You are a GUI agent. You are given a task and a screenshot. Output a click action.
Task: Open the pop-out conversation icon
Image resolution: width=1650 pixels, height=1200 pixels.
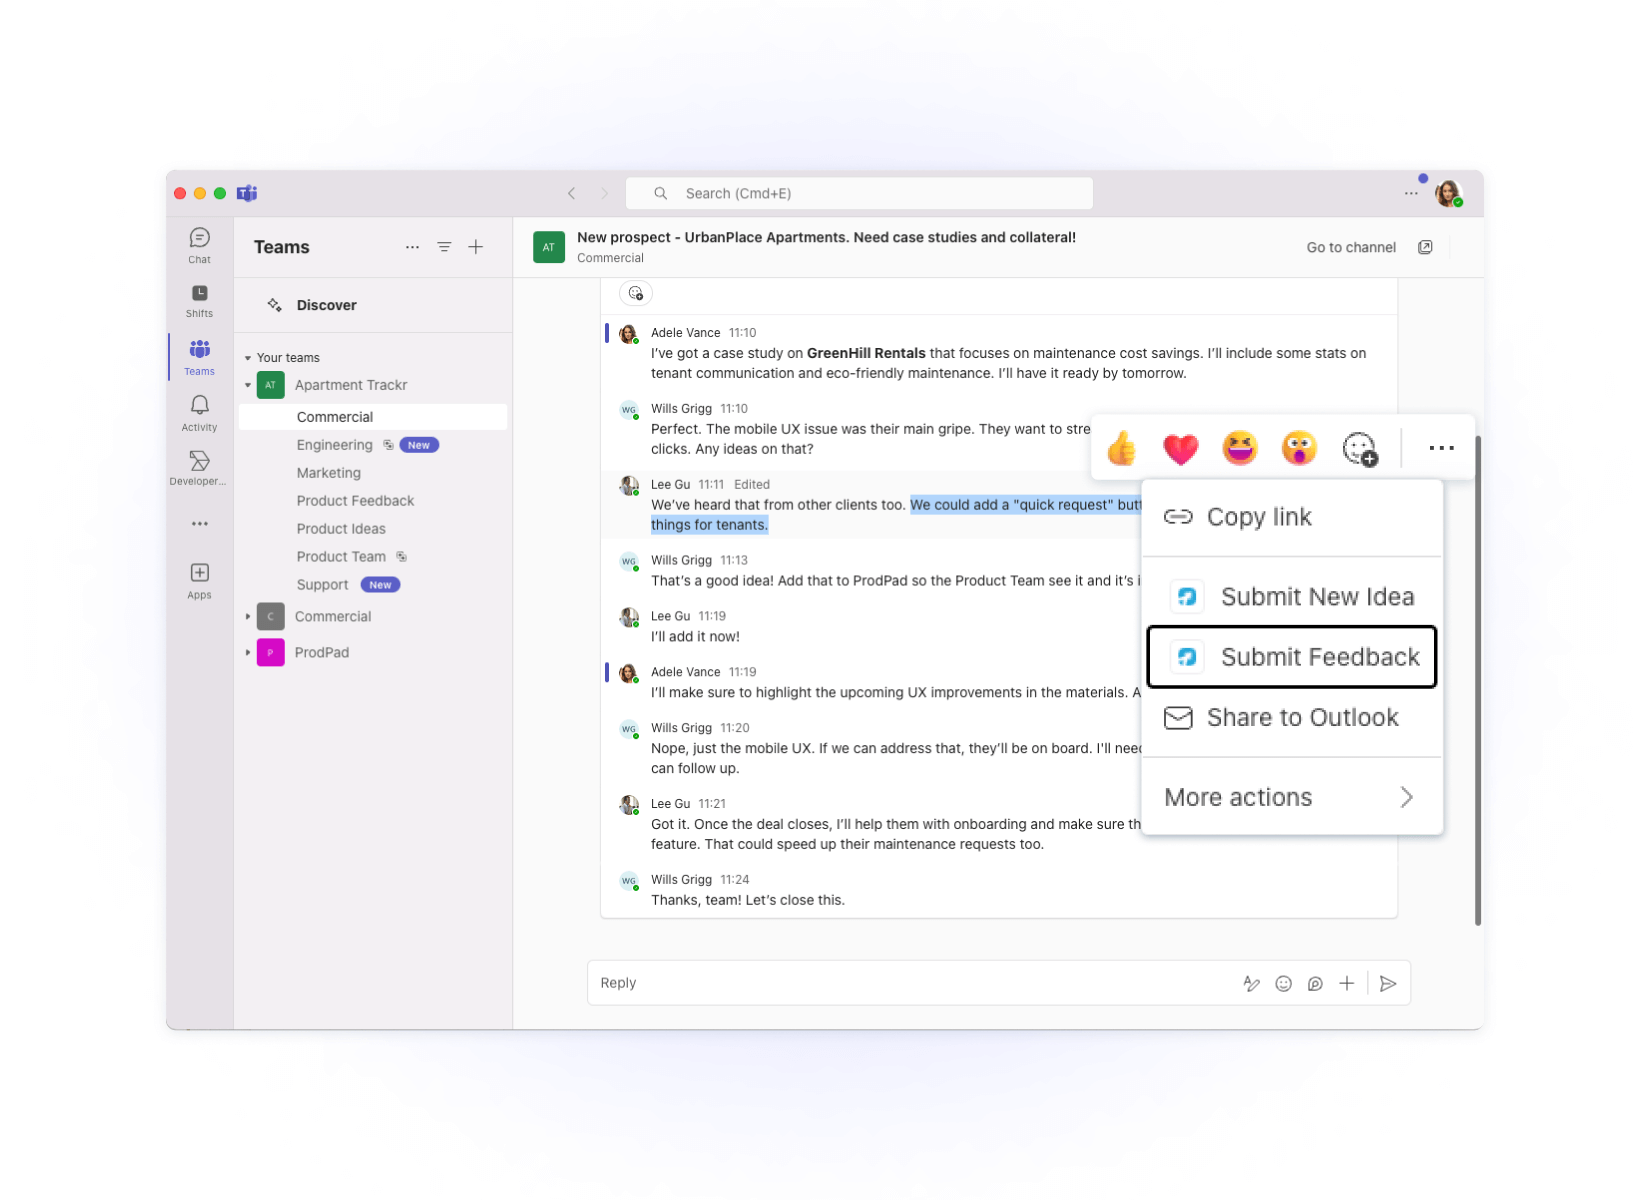[1425, 247]
